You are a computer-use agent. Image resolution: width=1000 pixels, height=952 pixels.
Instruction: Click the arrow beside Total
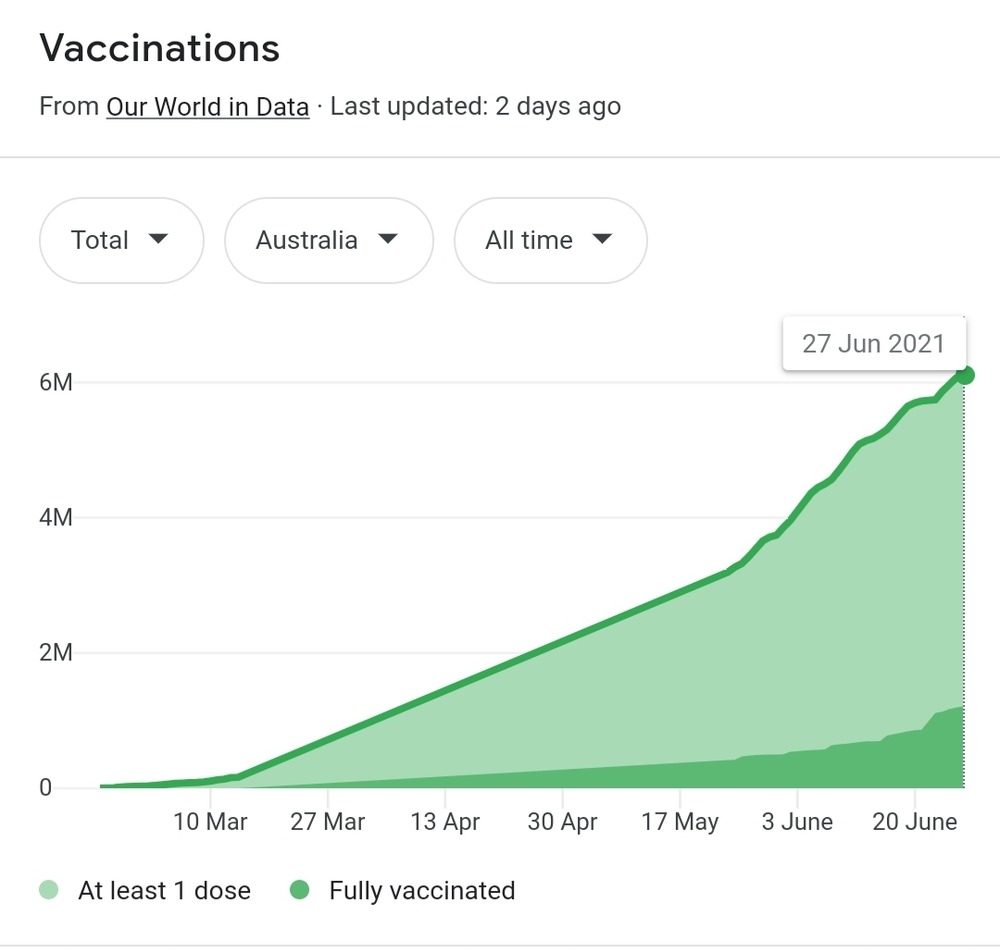tap(157, 240)
